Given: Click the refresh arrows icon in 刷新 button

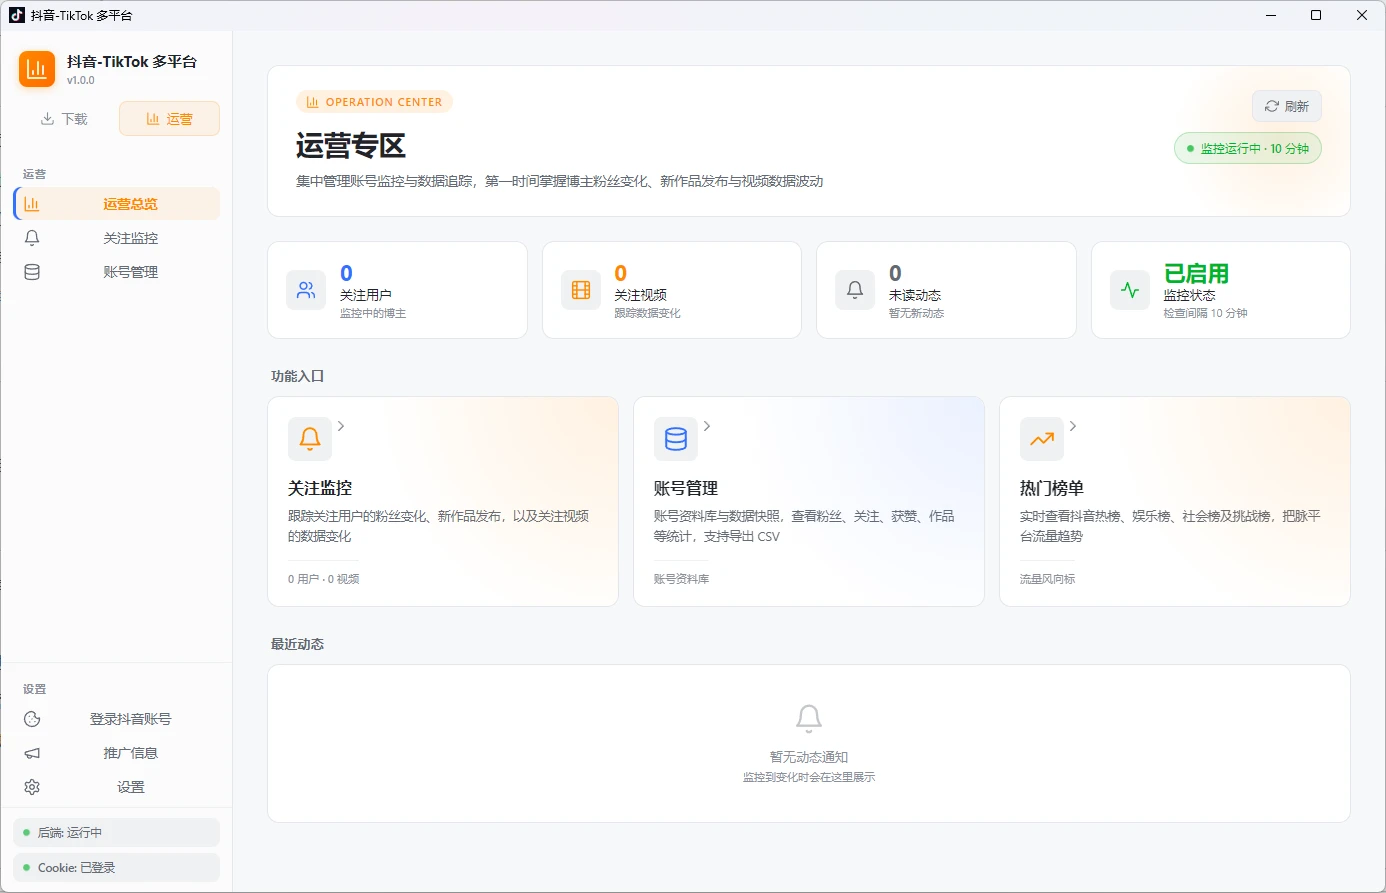Looking at the screenshot, I should click(x=1272, y=106).
